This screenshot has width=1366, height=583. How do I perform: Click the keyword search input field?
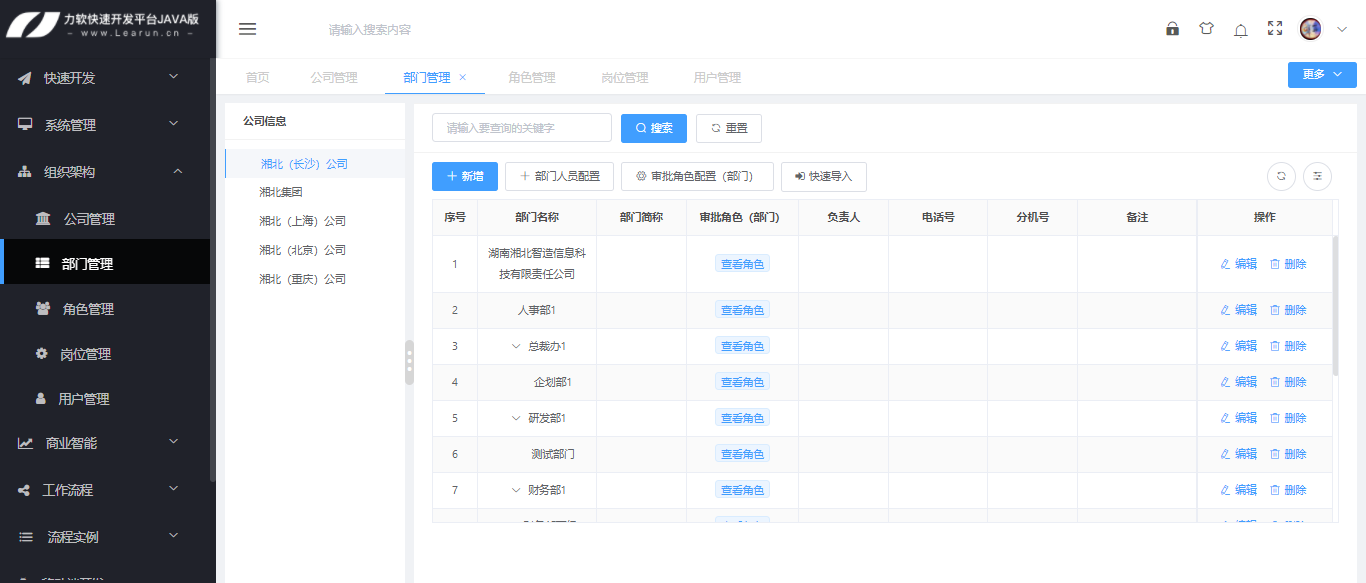coord(520,127)
